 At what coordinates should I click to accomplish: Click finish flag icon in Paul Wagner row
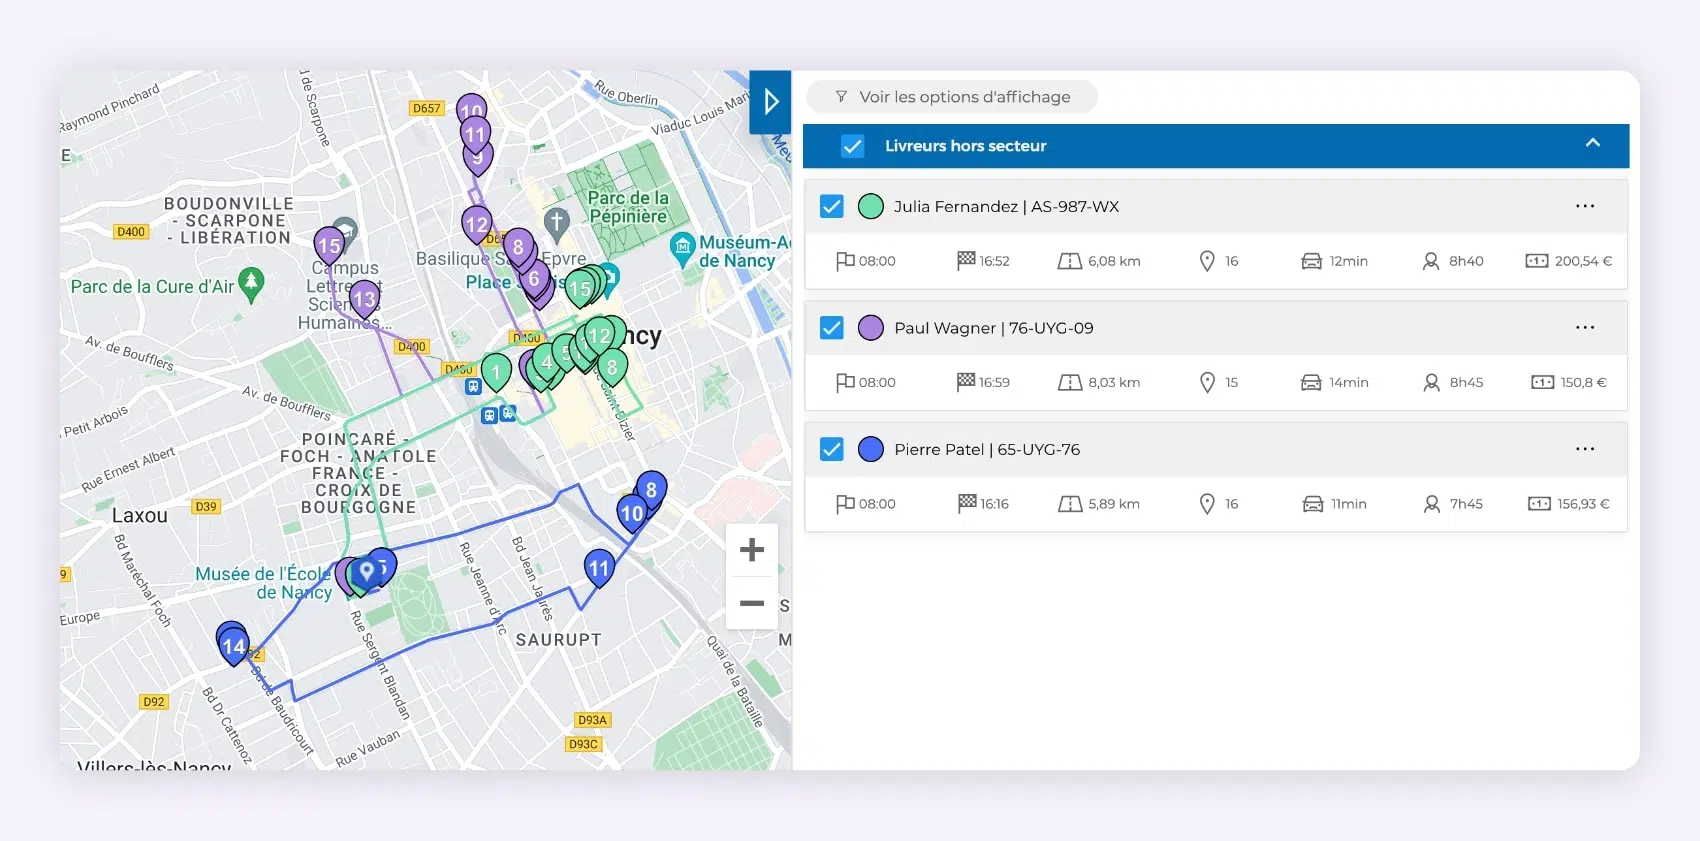coord(966,381)
